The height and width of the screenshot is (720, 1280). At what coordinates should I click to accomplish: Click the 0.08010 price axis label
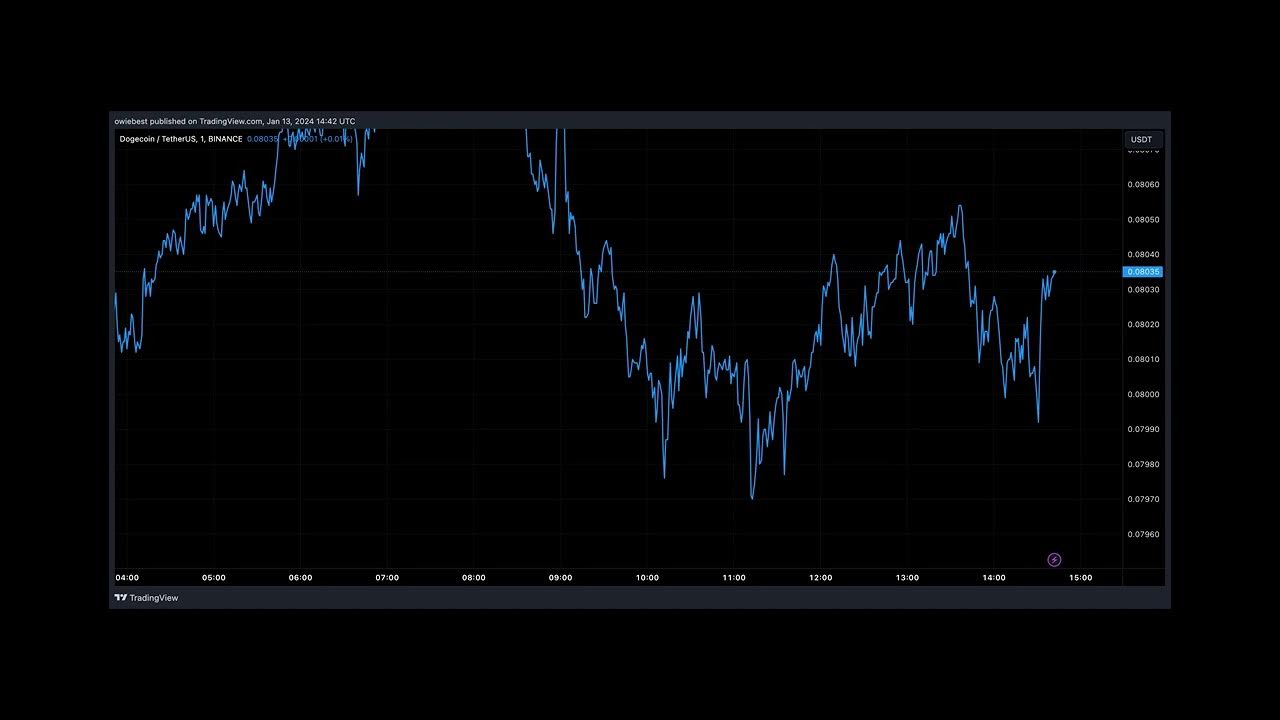click(1144, 359)
